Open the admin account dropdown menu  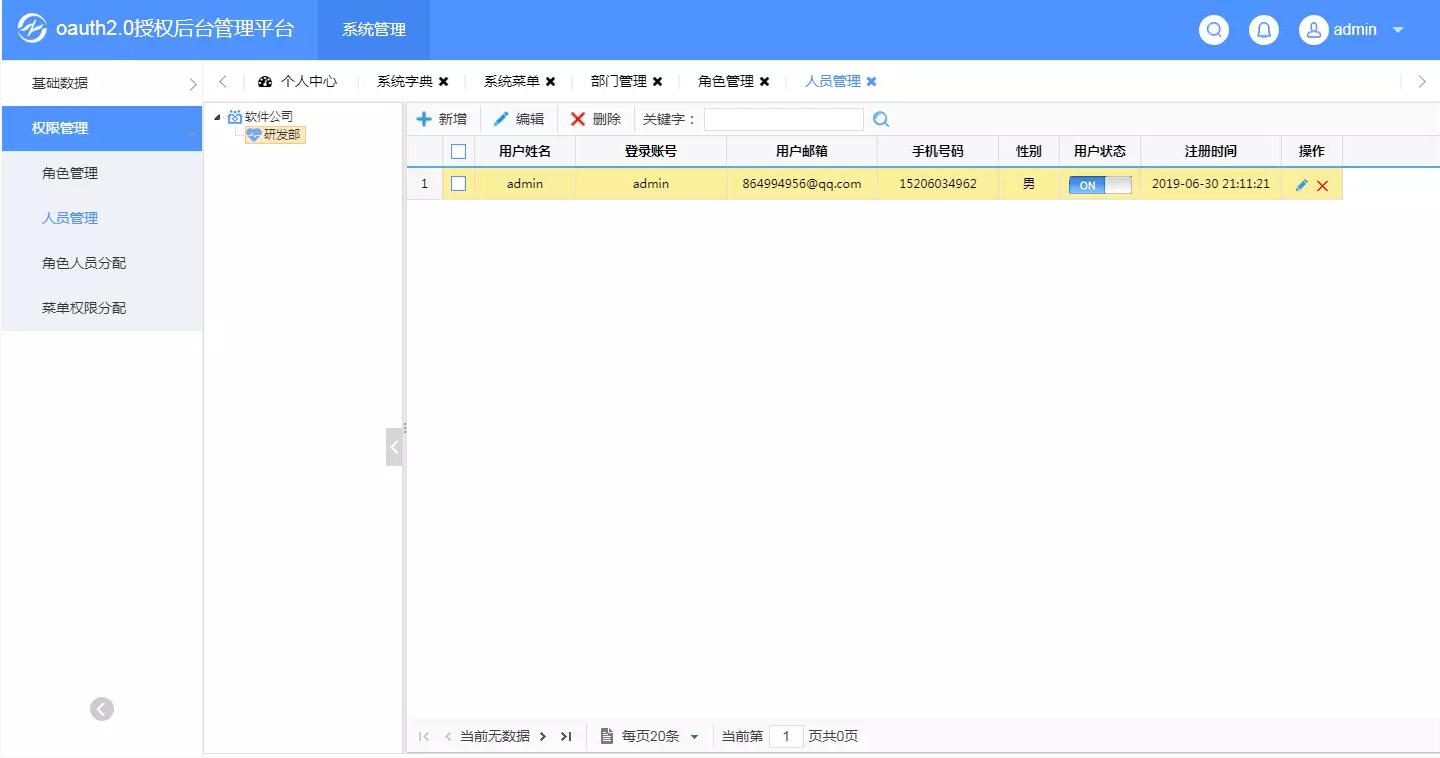pyautogui.click(x=1397, y=30)
